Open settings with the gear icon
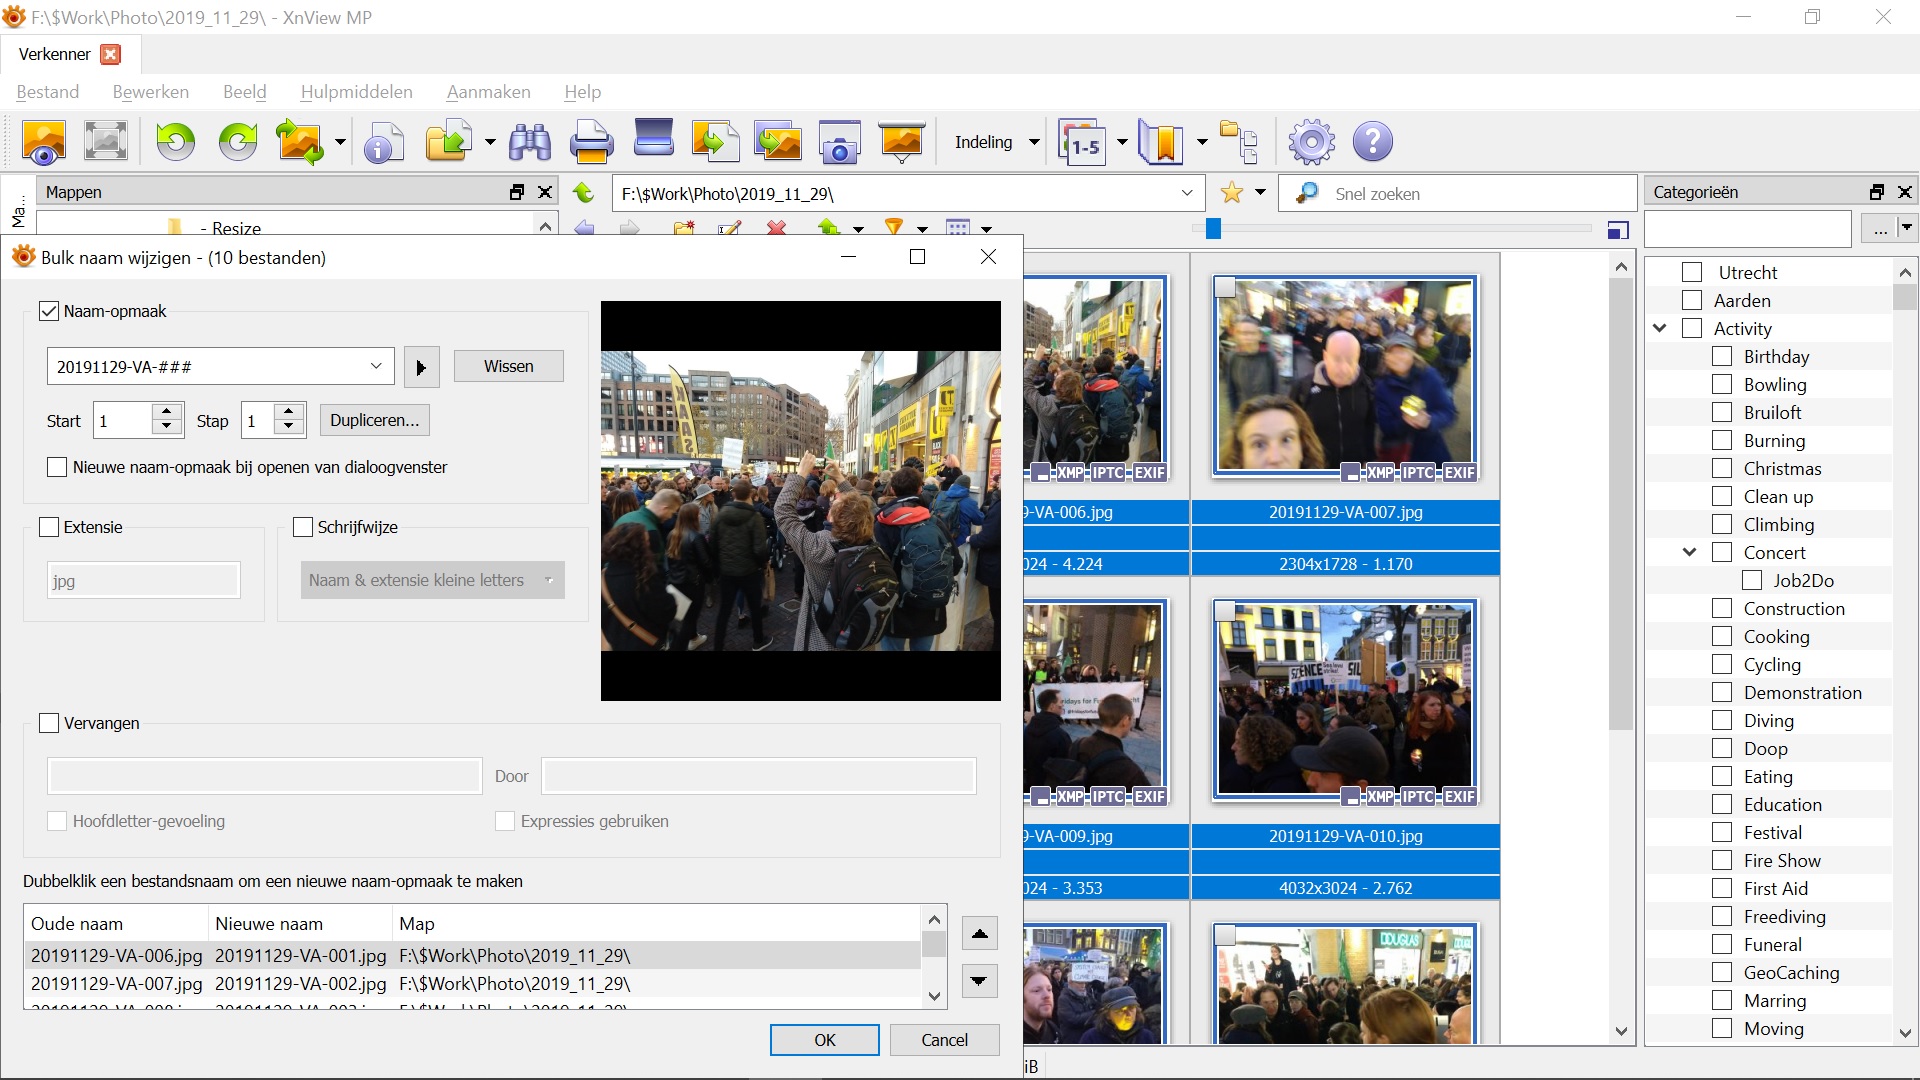This screenshot has height=1080, width=1920. (x=1311, y=142)
